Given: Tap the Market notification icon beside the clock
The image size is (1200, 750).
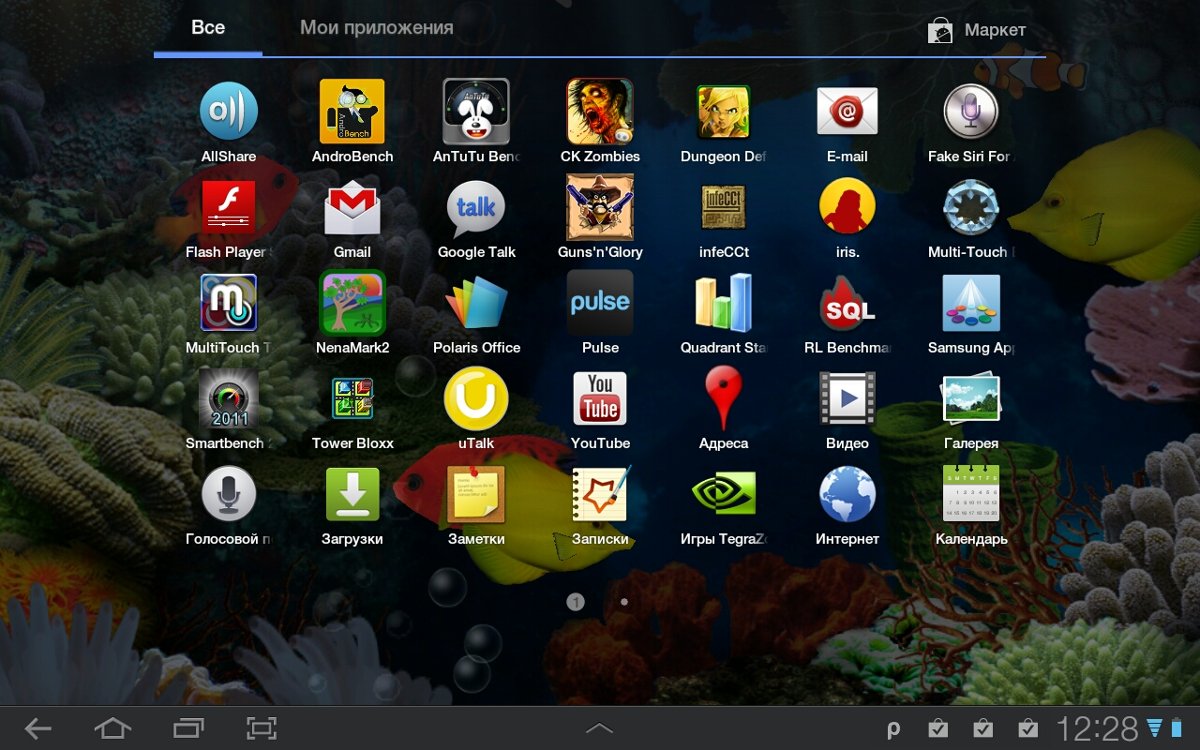Looking at the screenshot, I should (1028, 729).
